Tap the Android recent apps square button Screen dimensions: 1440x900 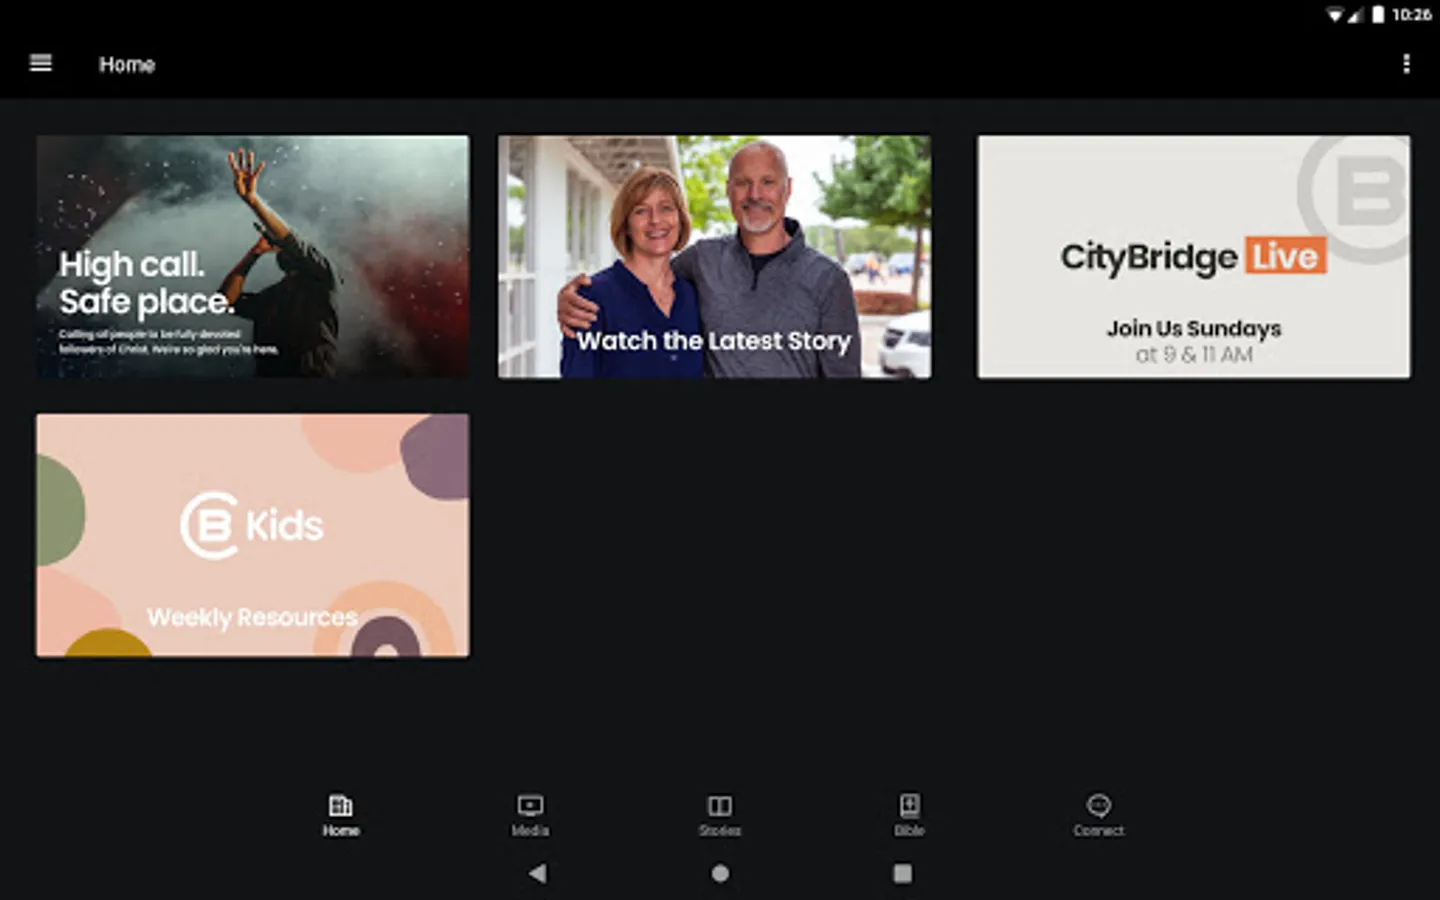(903, 873)
